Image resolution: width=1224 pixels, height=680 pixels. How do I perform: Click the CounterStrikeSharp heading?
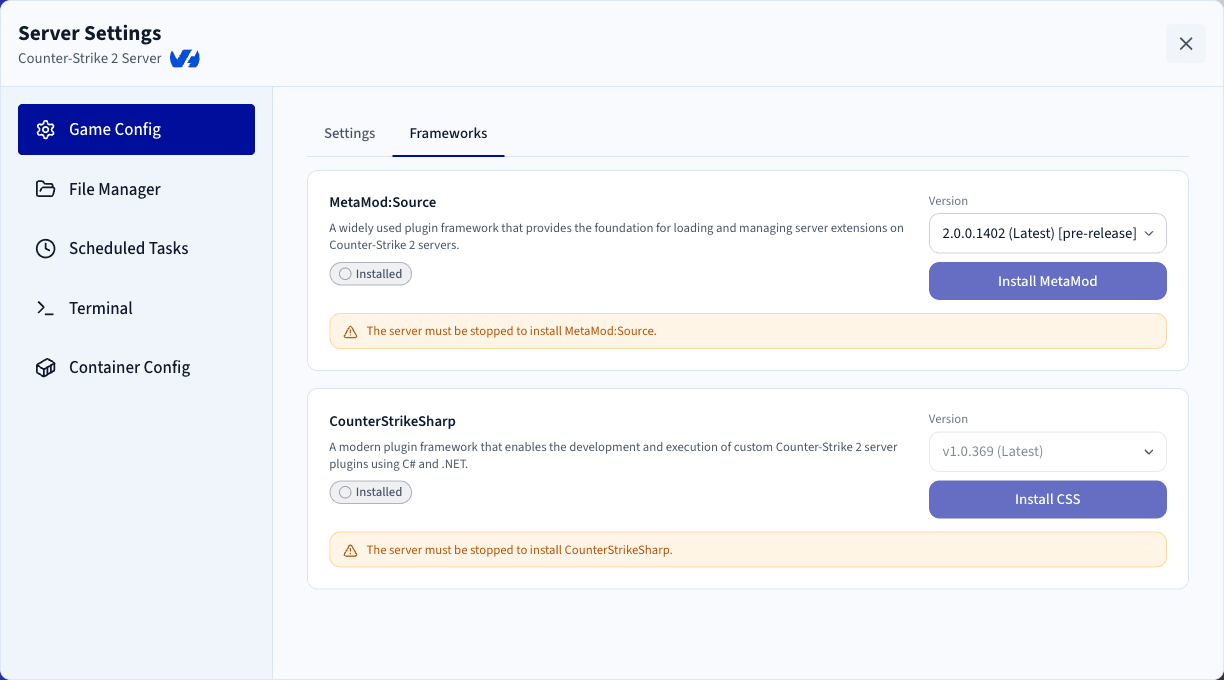coord(392,421)
